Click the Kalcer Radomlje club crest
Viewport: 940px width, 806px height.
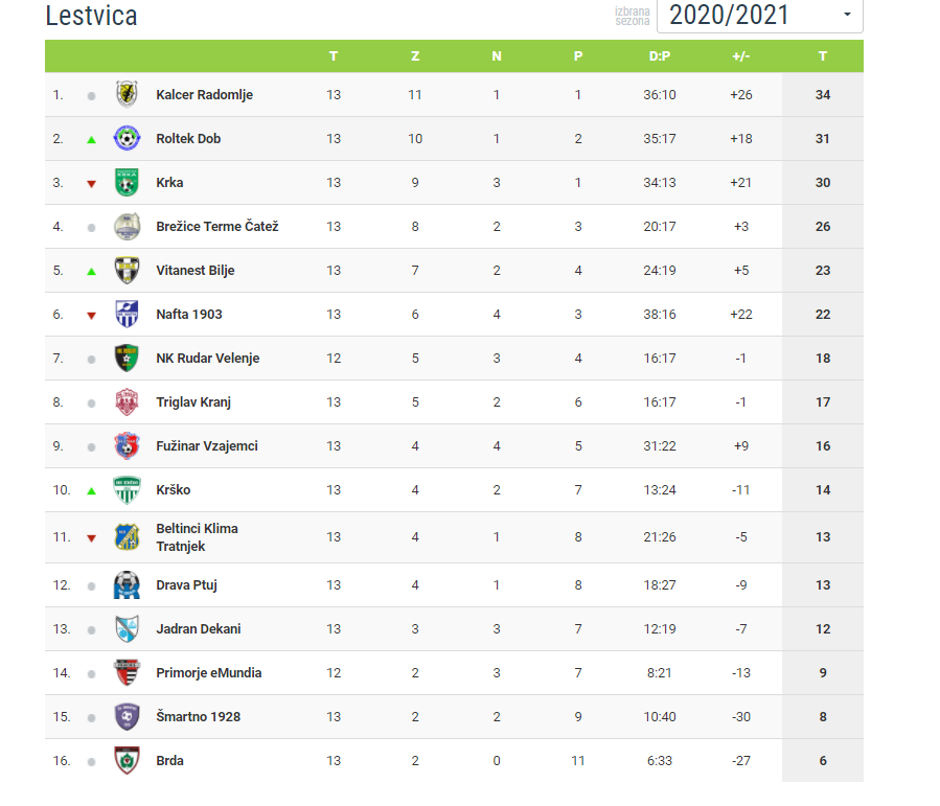tap(127, 95)
